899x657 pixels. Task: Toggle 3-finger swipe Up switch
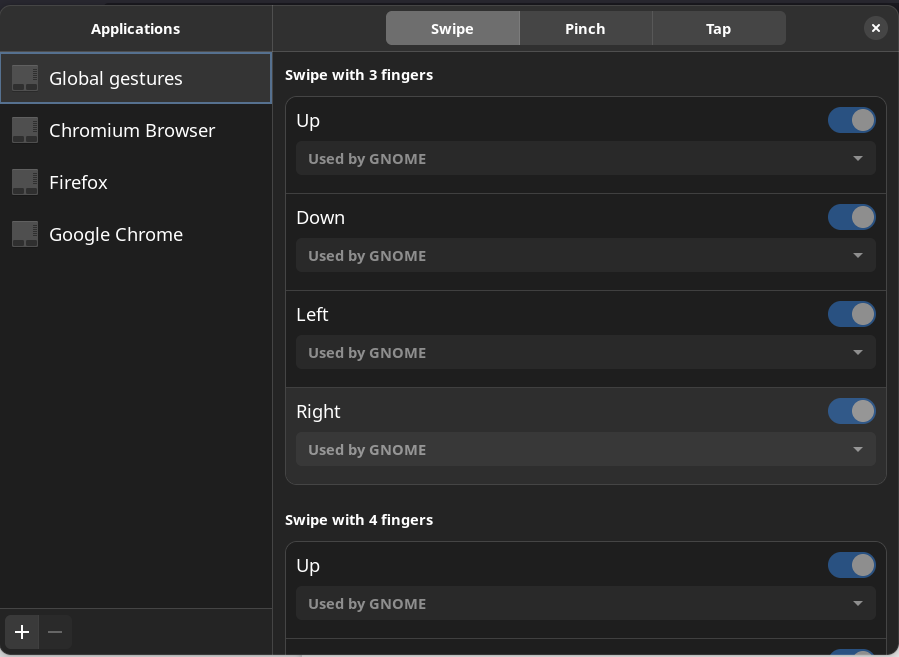[x=851, y=121]
